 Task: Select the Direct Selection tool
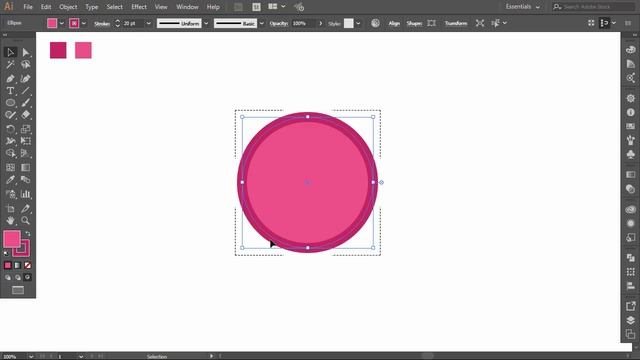coord(26,52)
